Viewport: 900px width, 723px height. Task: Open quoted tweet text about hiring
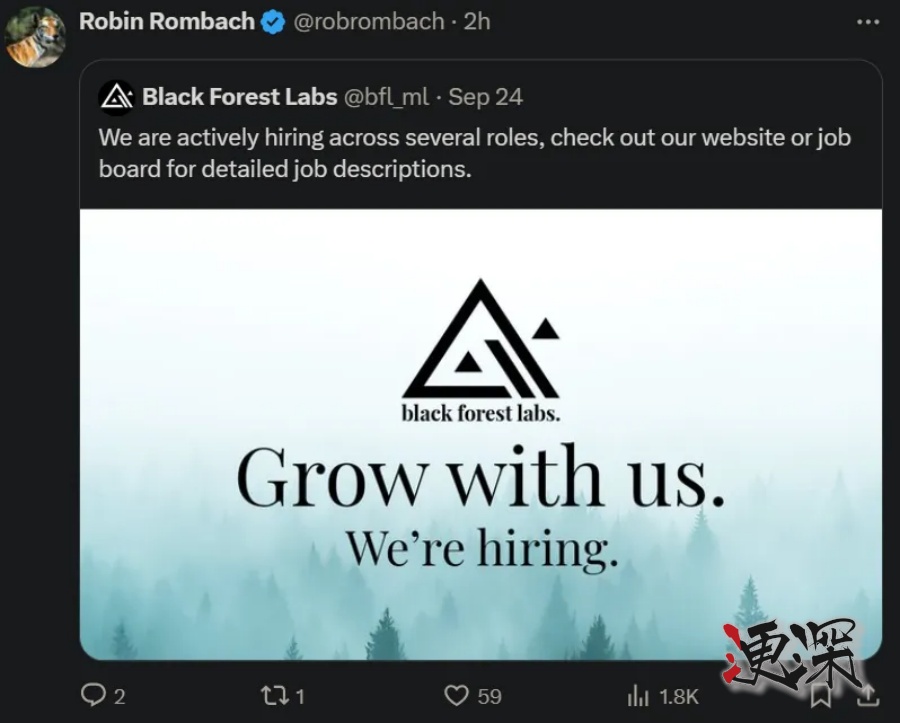tap(474, 152)
